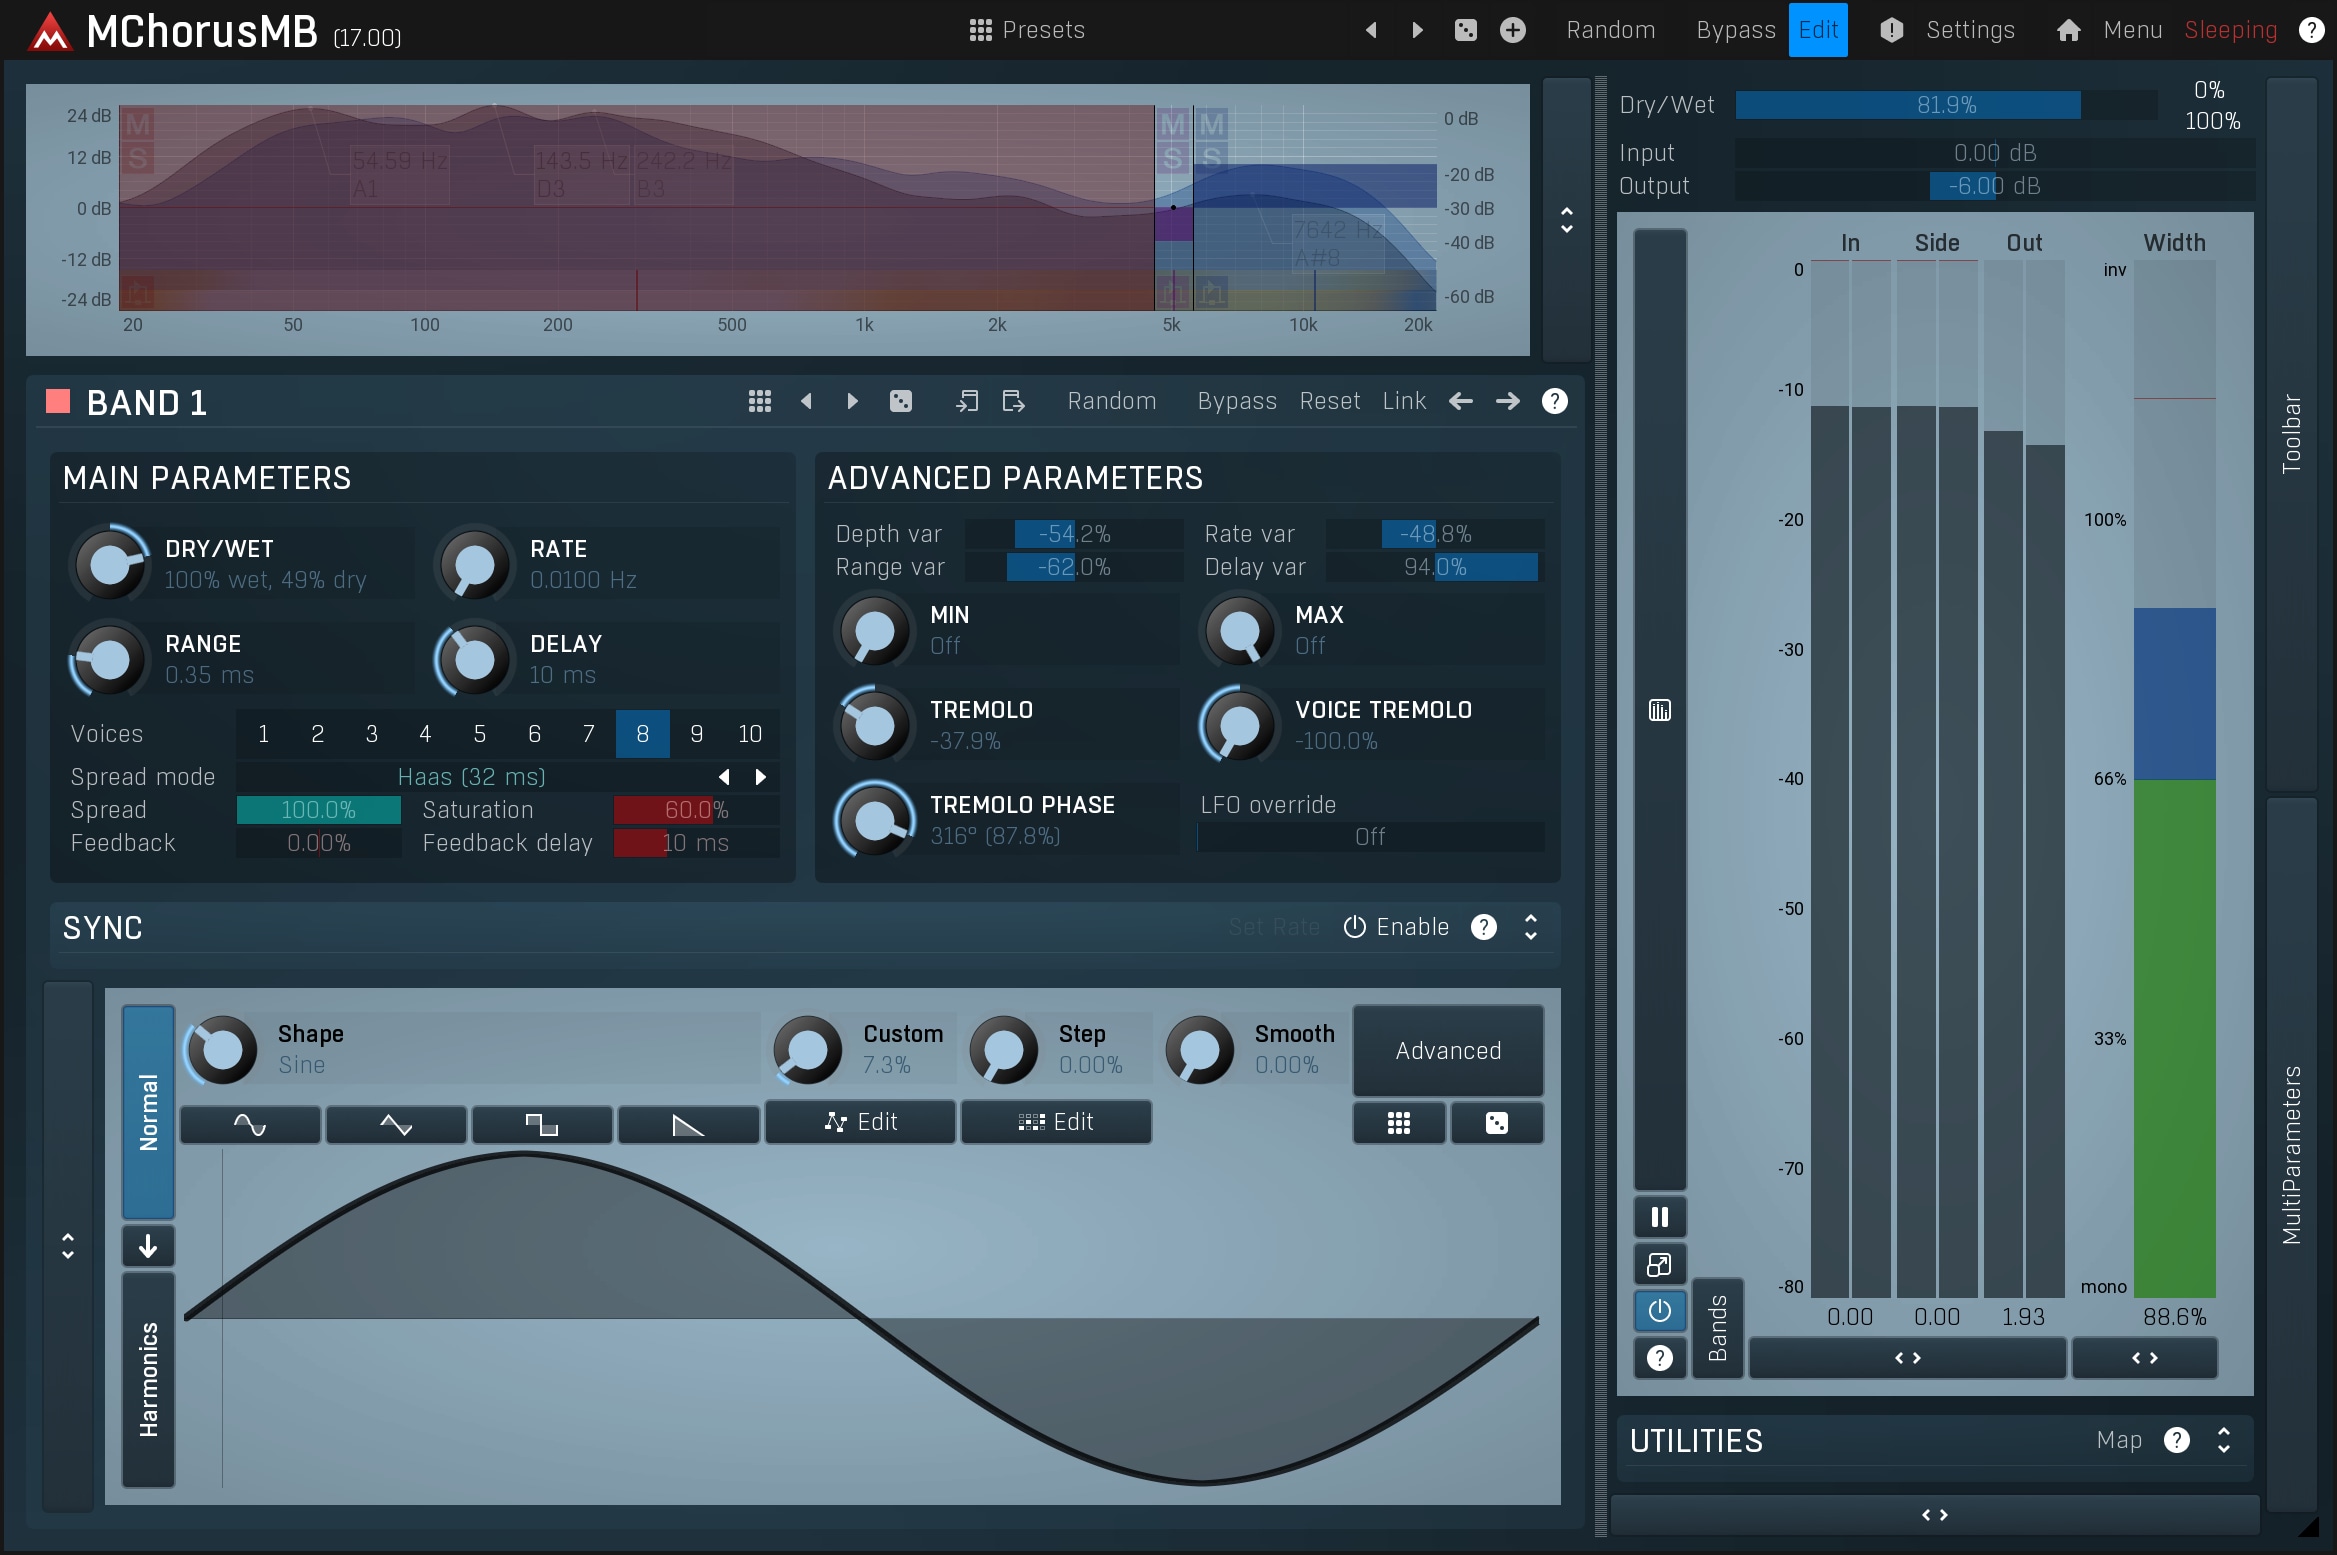Screen dimensions: 2337x1555
Task: Collapse the SYNC section arrows
Action: click(1530, 927)
